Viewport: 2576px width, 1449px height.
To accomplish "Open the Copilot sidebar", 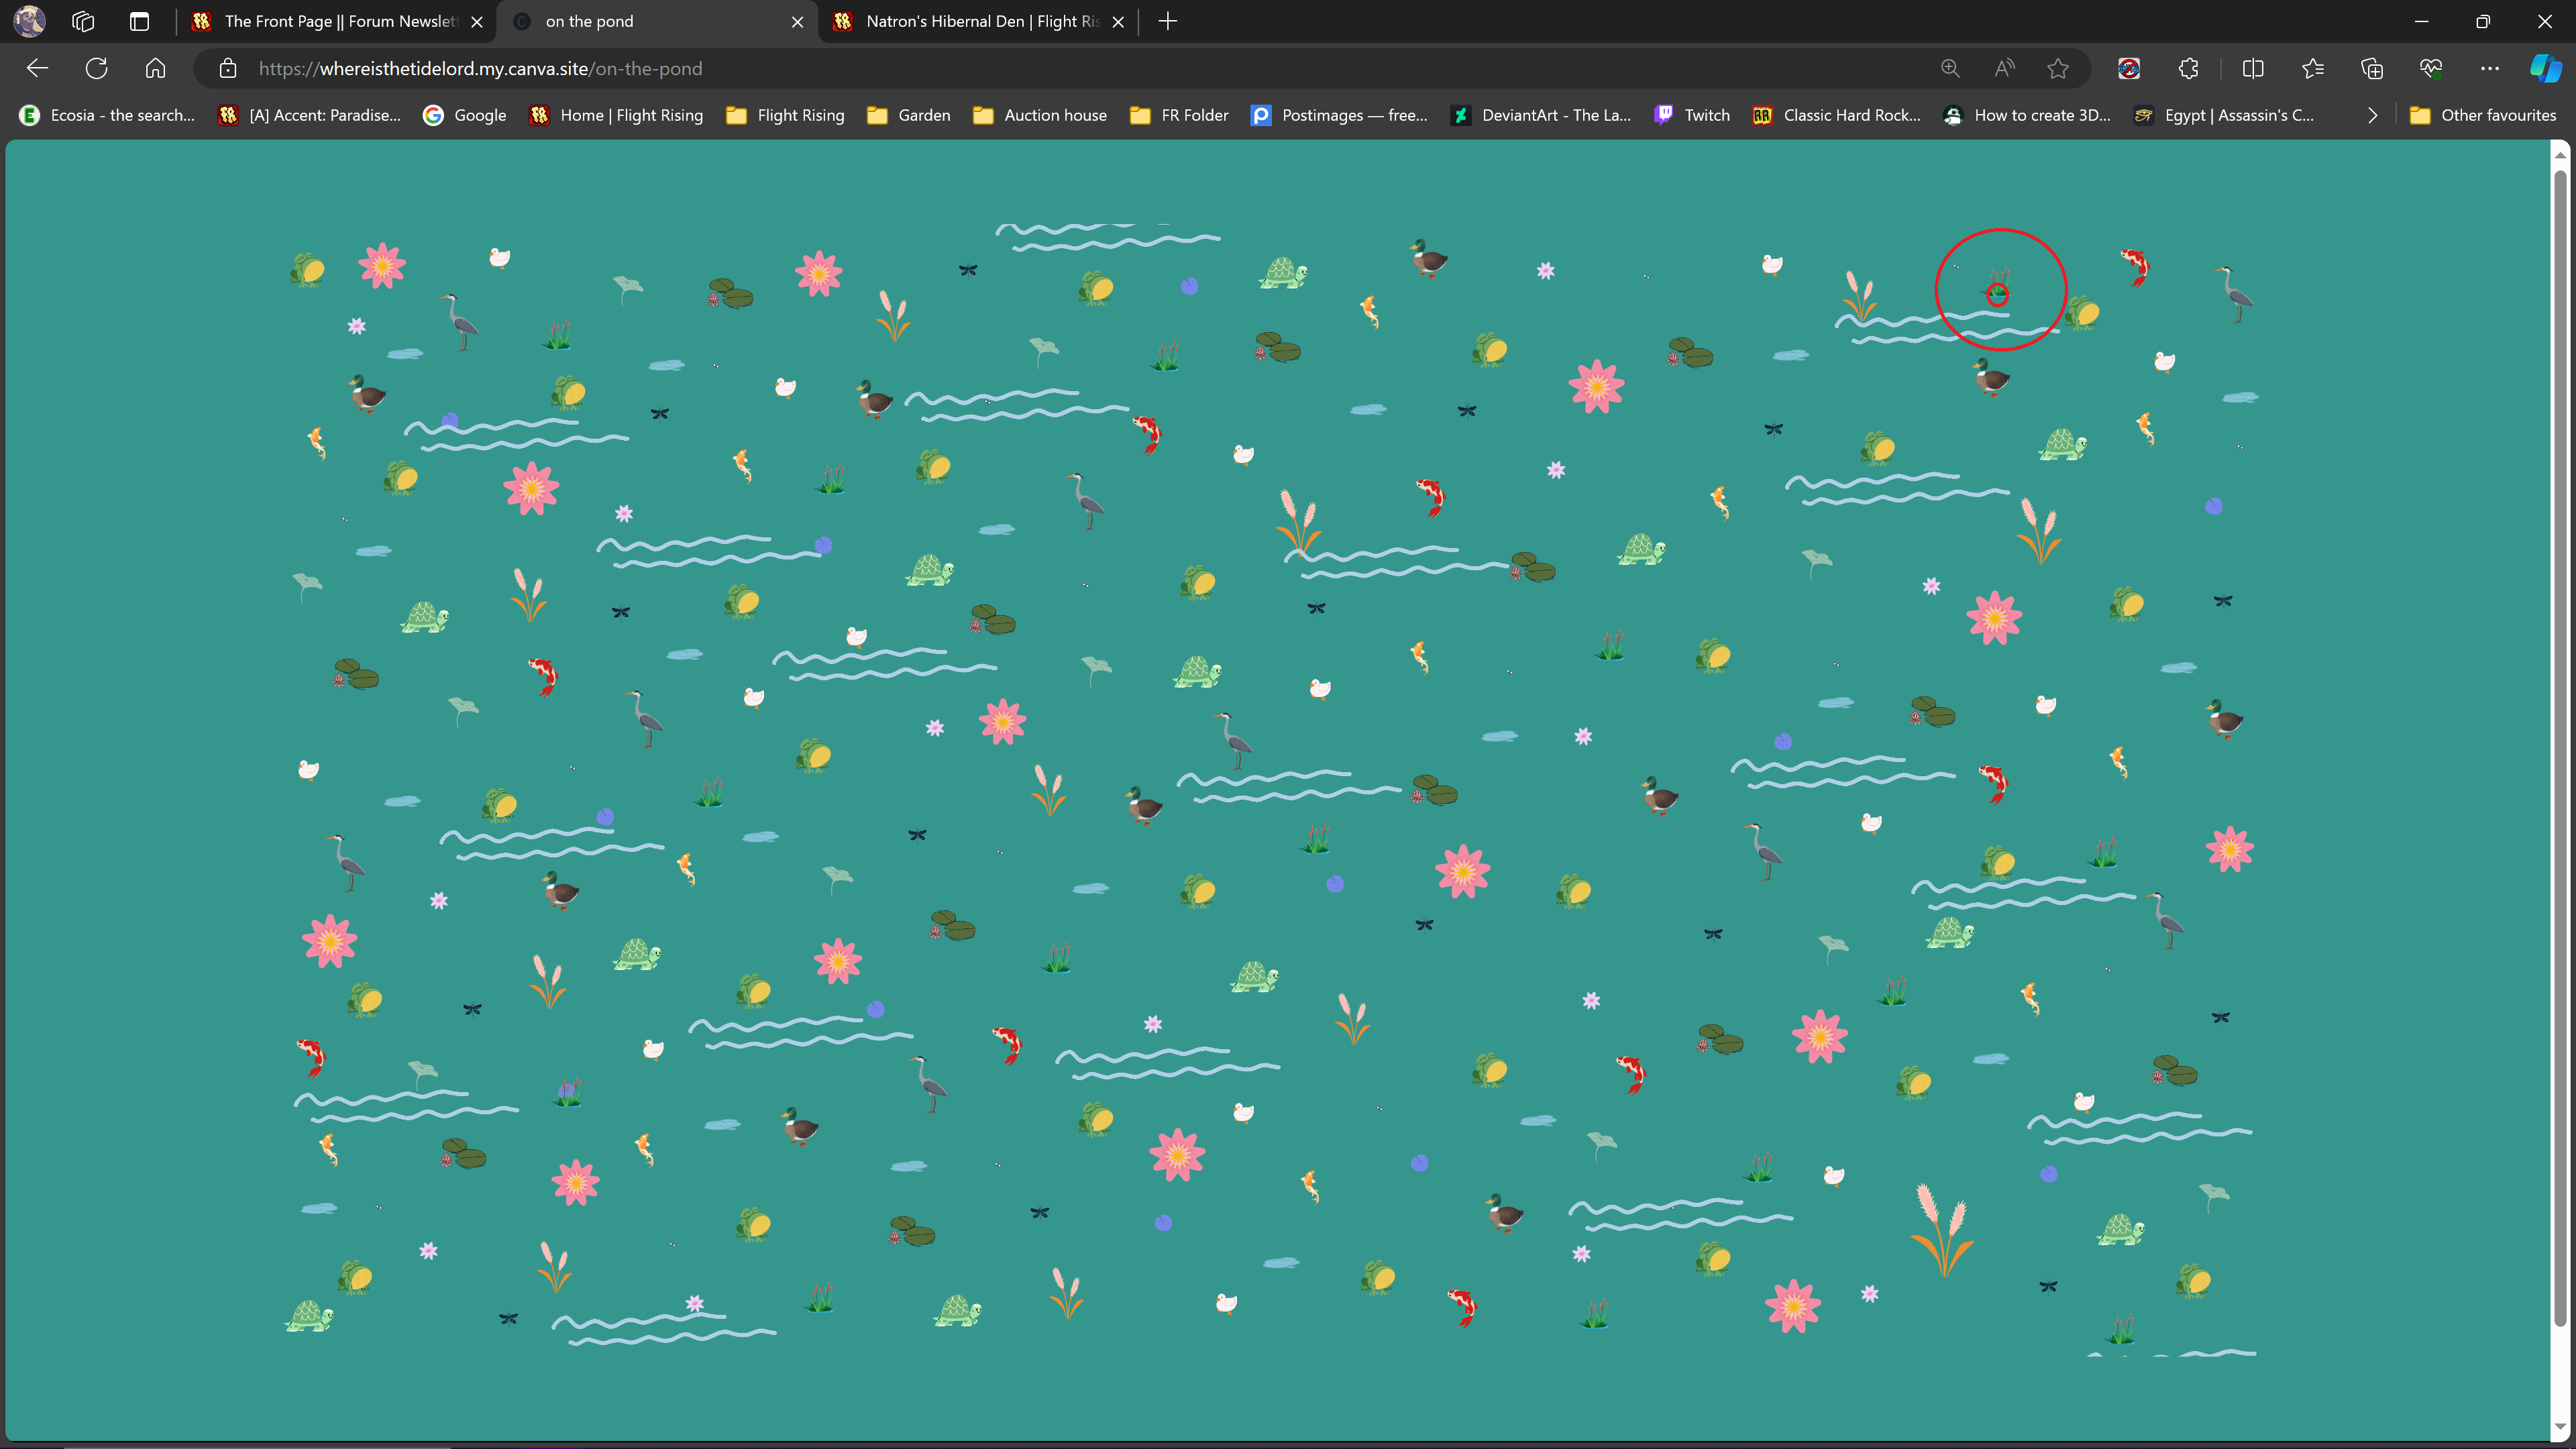I will 2546,68.
